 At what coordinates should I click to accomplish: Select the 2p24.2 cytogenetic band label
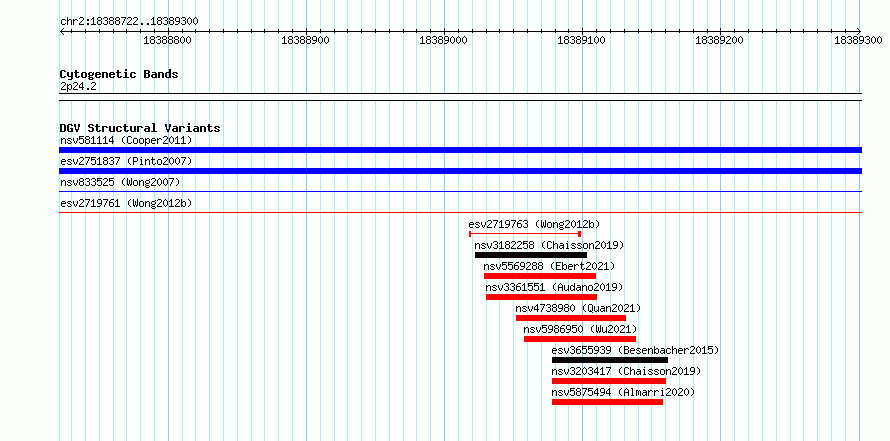(78, 86)
